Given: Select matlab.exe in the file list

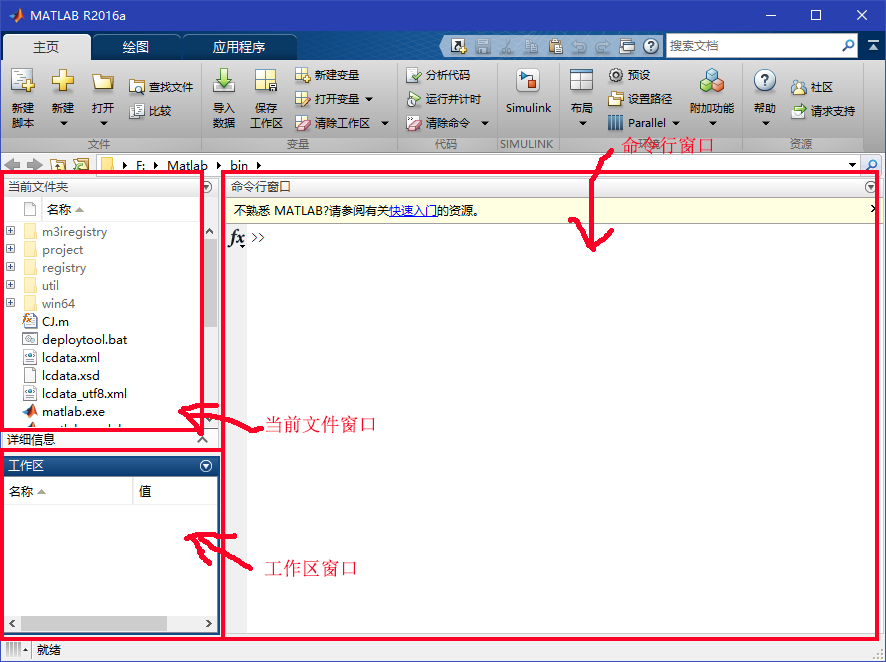Looking at the screenshot, I should pos(73,412).
